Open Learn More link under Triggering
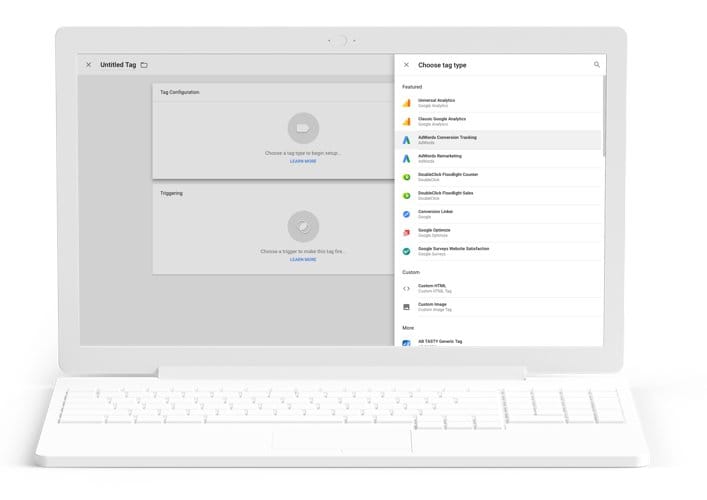The width and height of the screenshot is (707, 500). pos(303,259)
